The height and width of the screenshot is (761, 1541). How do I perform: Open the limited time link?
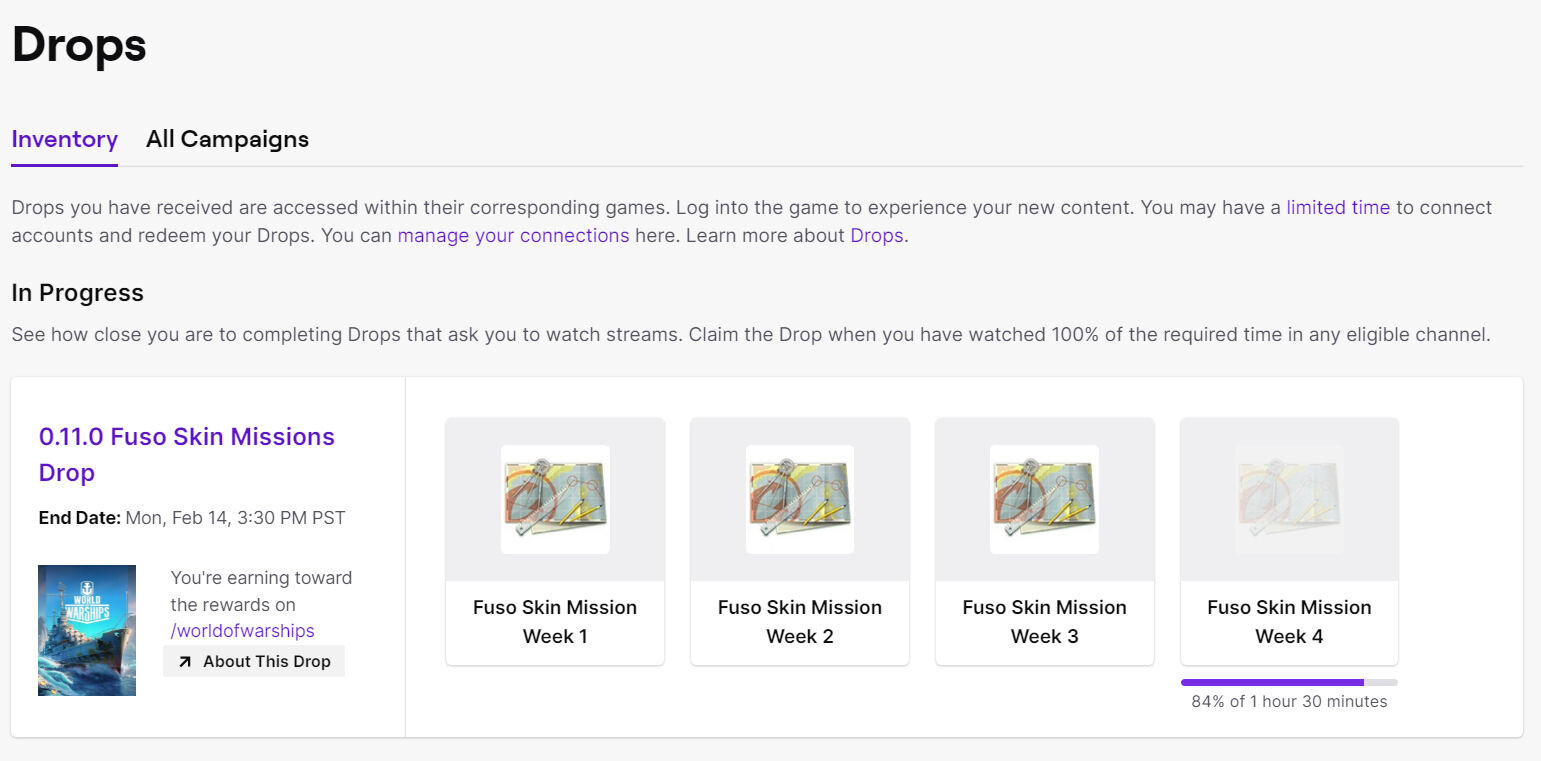tap(1337, 208)
